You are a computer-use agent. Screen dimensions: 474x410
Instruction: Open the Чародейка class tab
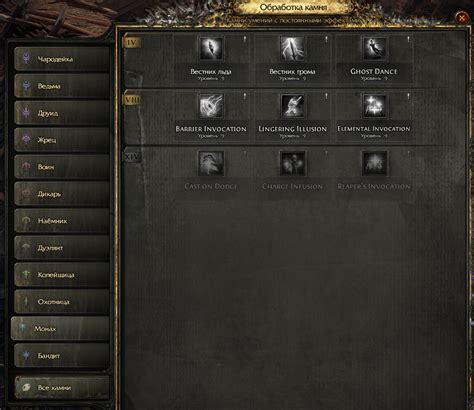tap(62, 59)
